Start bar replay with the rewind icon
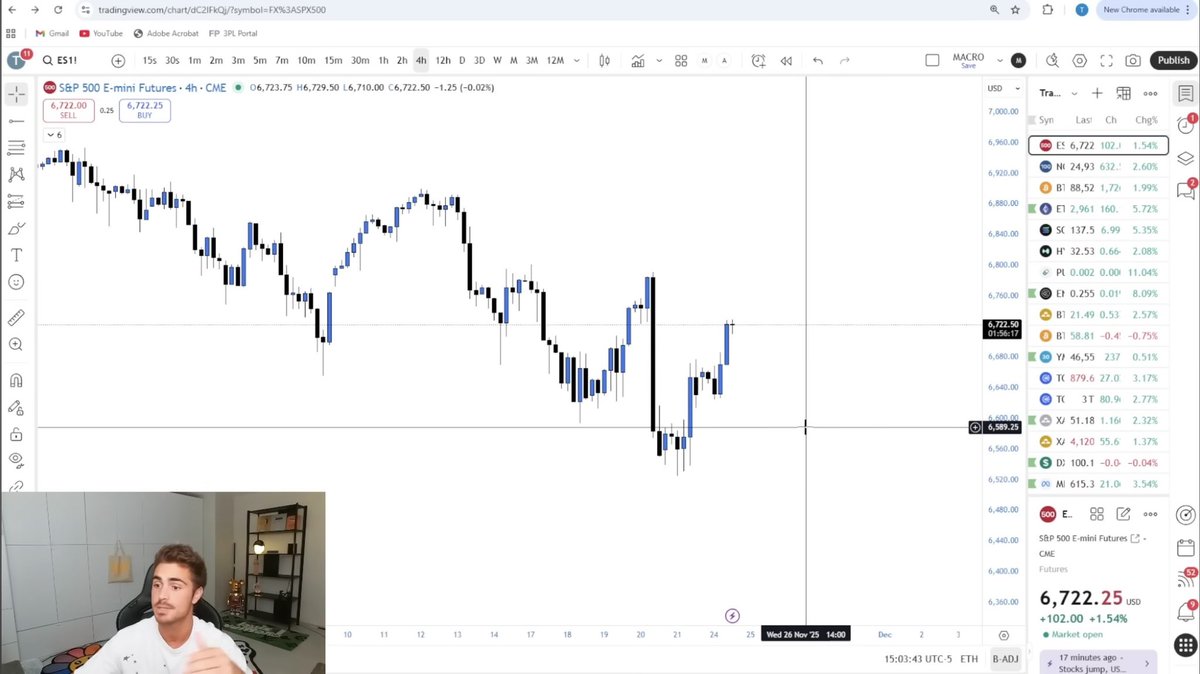 (786, 60)
